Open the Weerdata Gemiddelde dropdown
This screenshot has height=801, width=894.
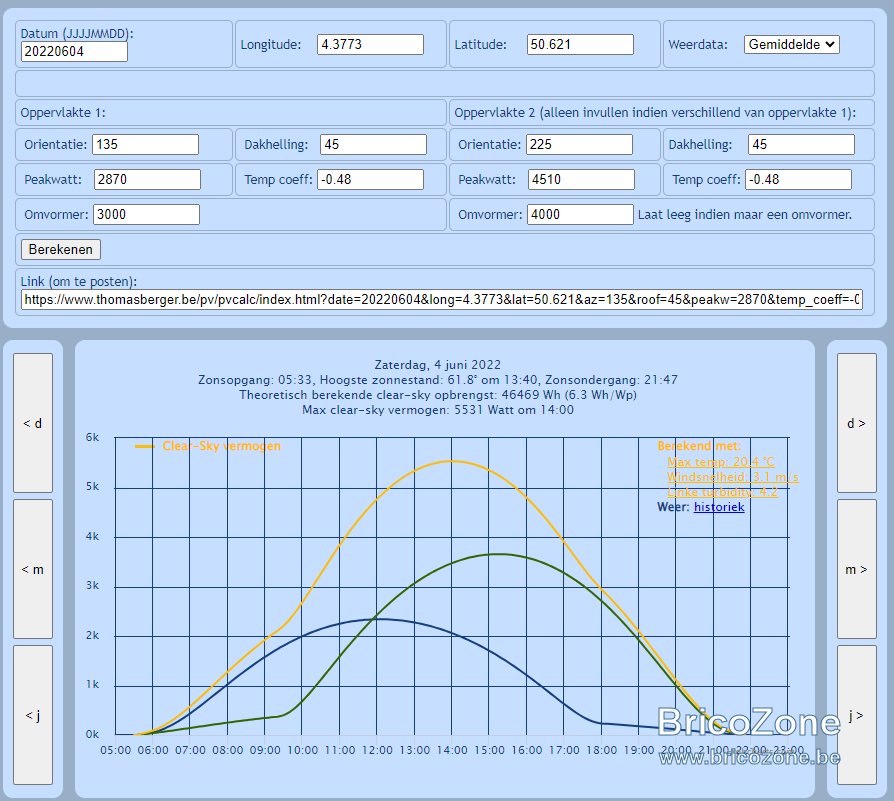(791, 44)
